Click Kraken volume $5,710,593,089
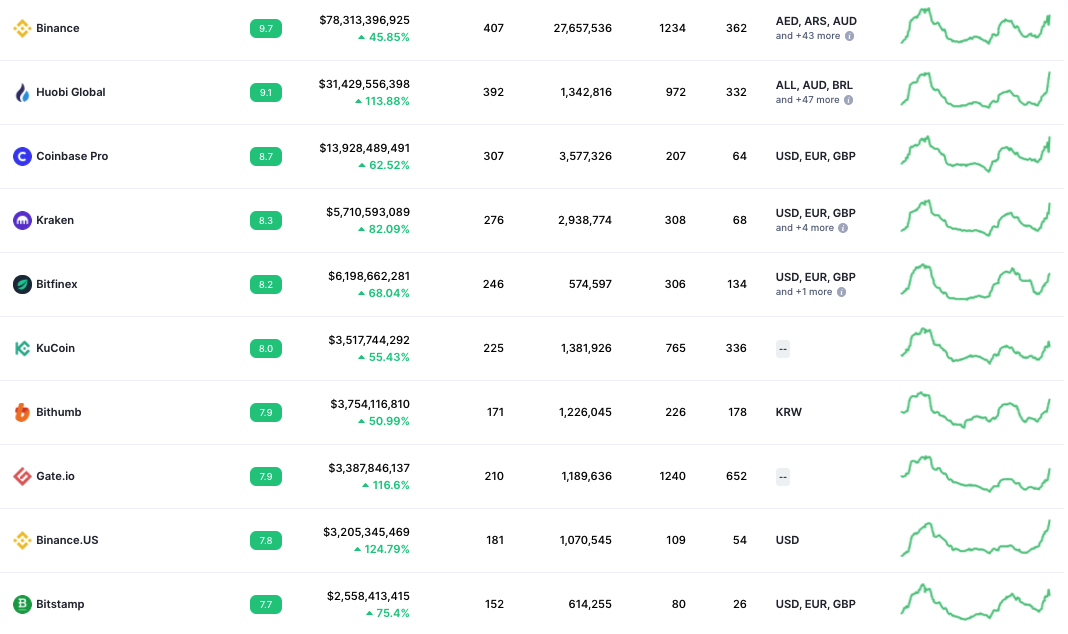1068x634 pixels. tap(368, 212)
